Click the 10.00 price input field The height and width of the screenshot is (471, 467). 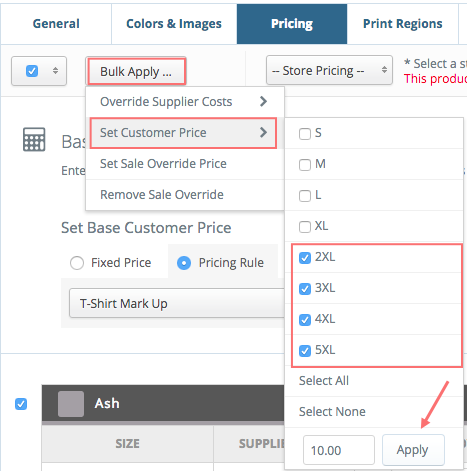339,450
